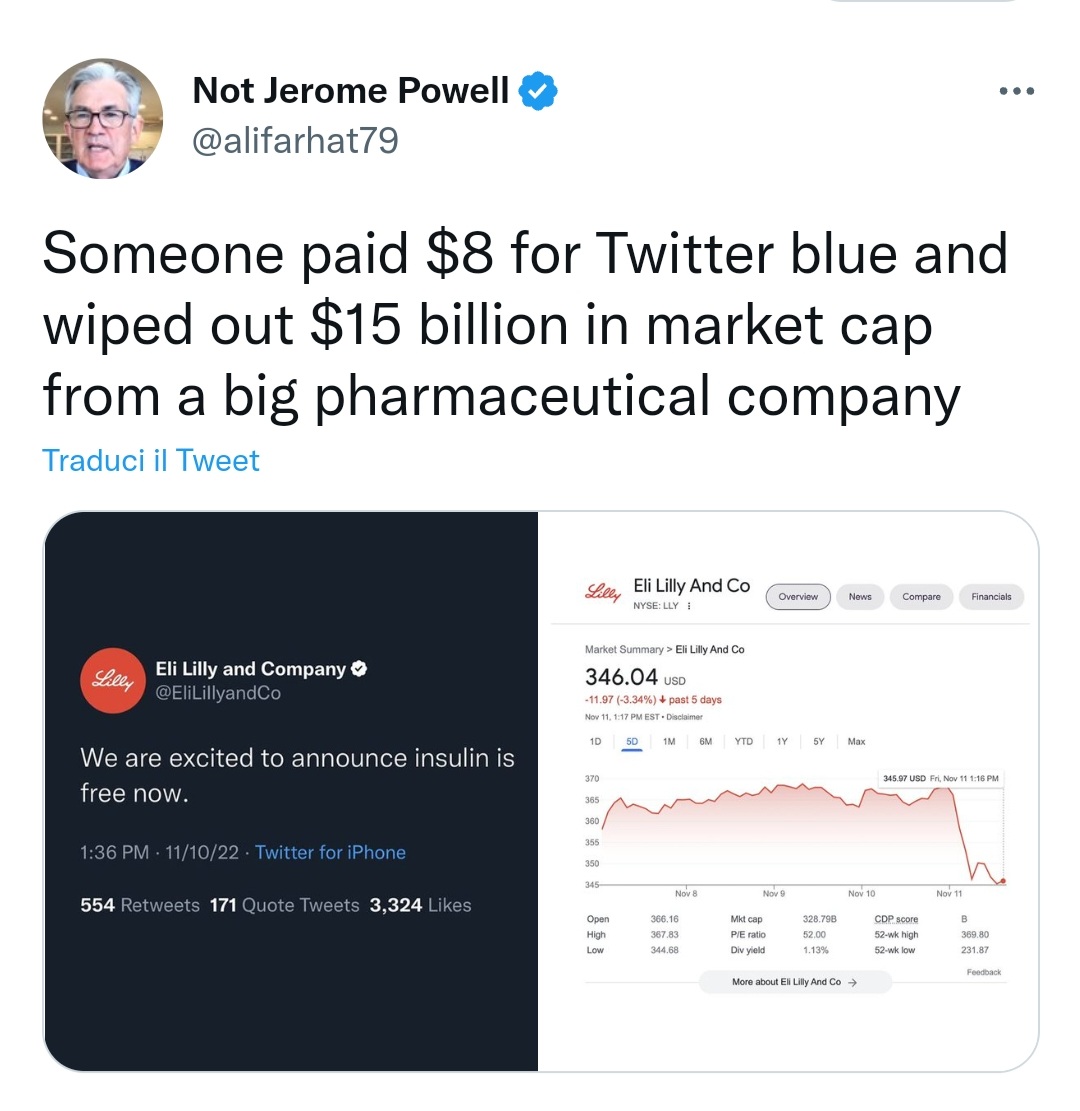Select the Overview tab
The image size is (1080, 1111).
pos(798,597)
